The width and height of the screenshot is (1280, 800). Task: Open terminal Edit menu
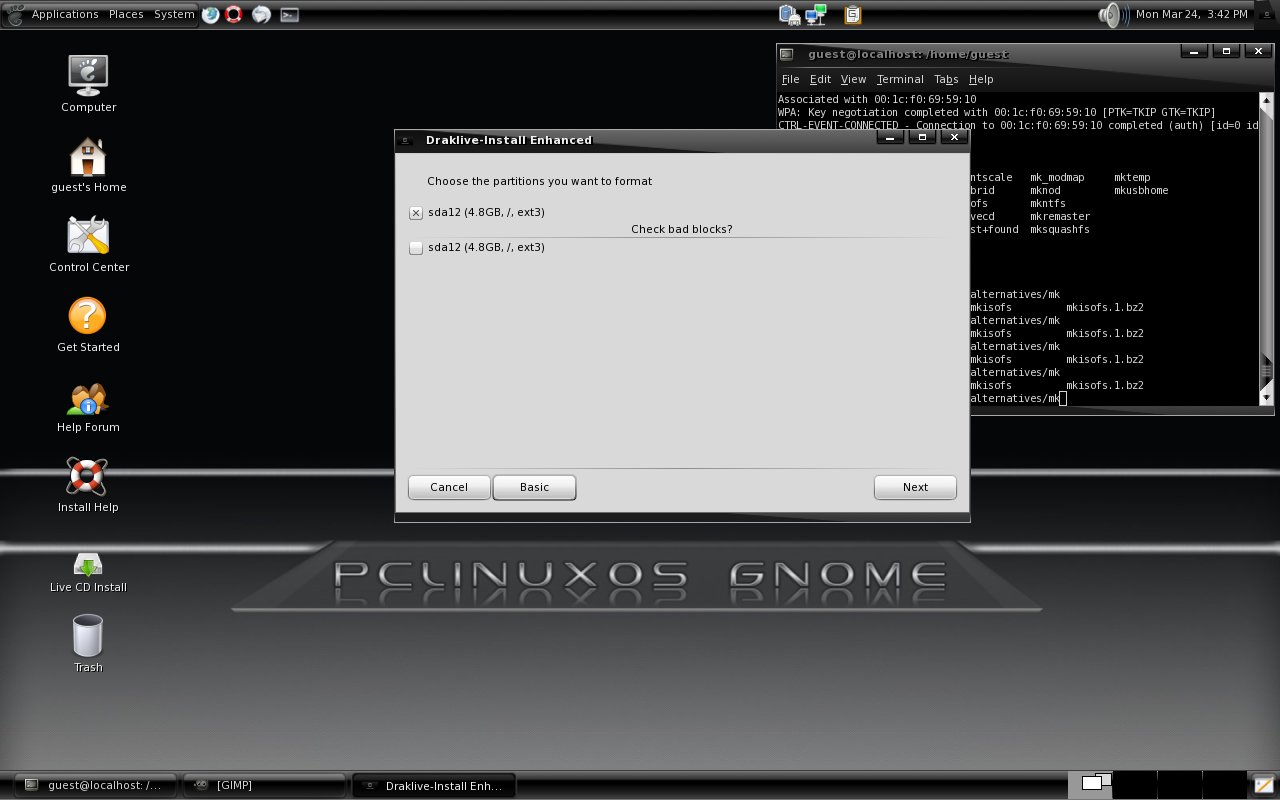click(820, 79)
